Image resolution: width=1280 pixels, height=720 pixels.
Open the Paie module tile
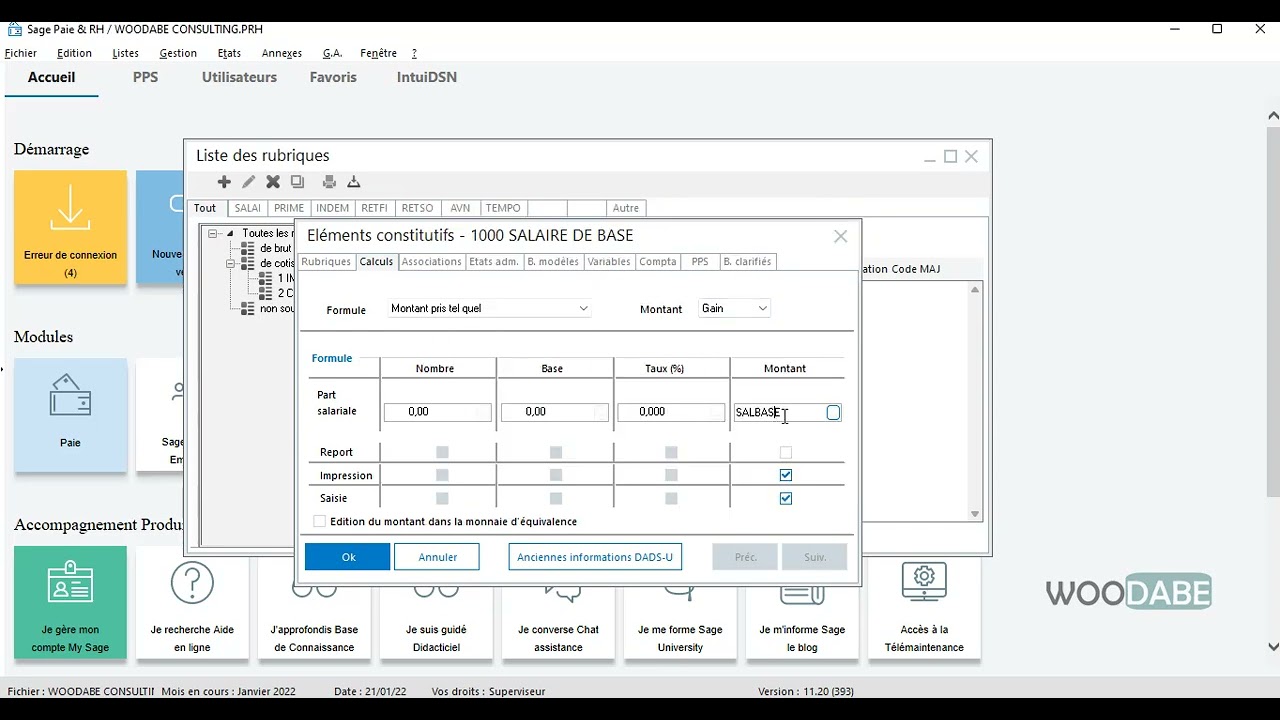[x=70, y=415]
